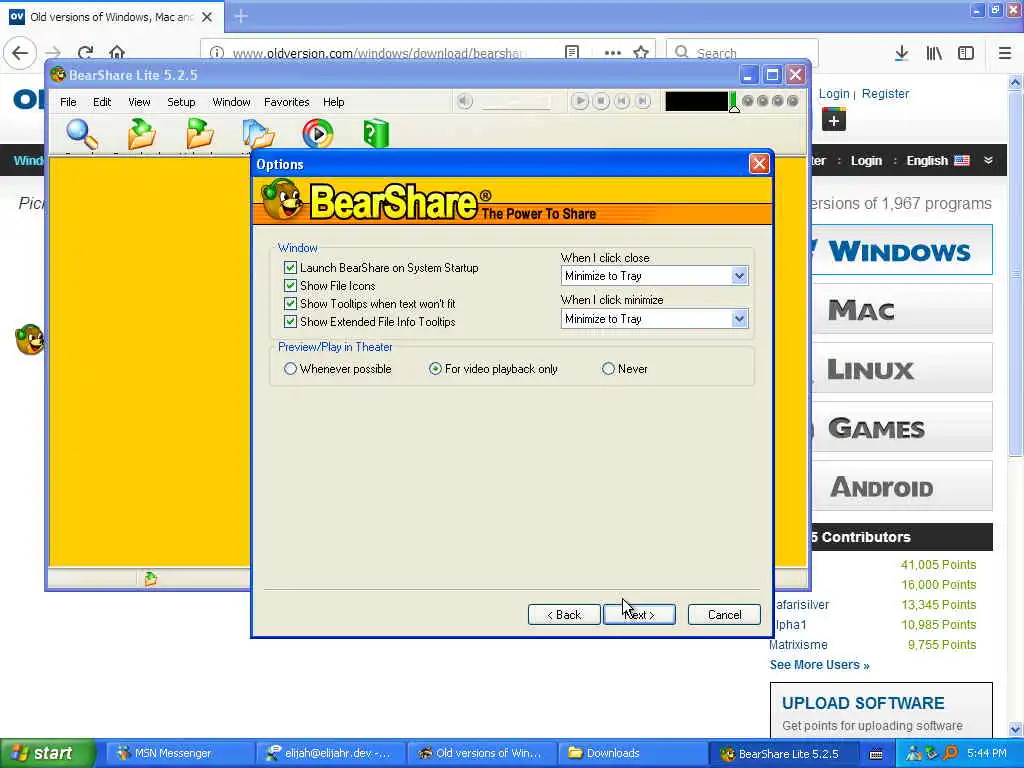
Task: Reload the Firefox page
Action: pos(86,53)
